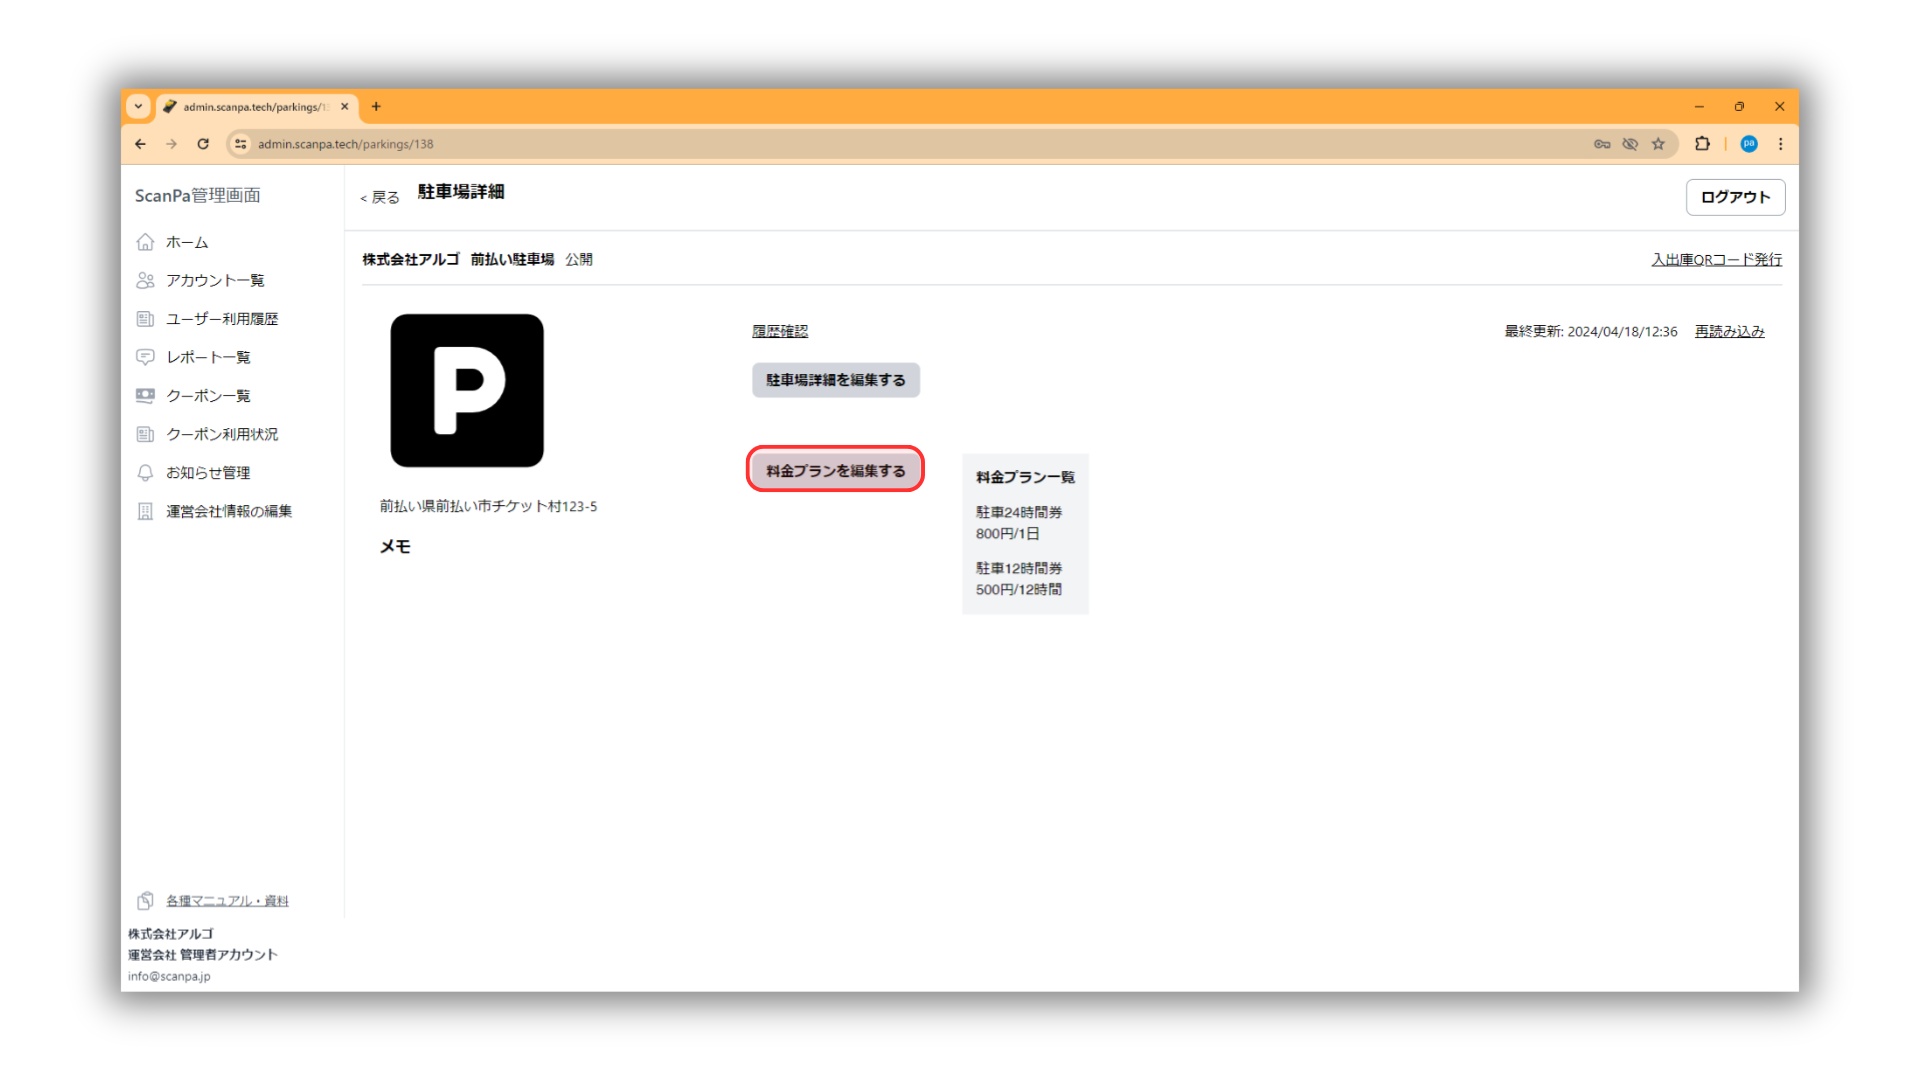Reload the page with refresh icon

pyautogui.click(x=203, y=144)
